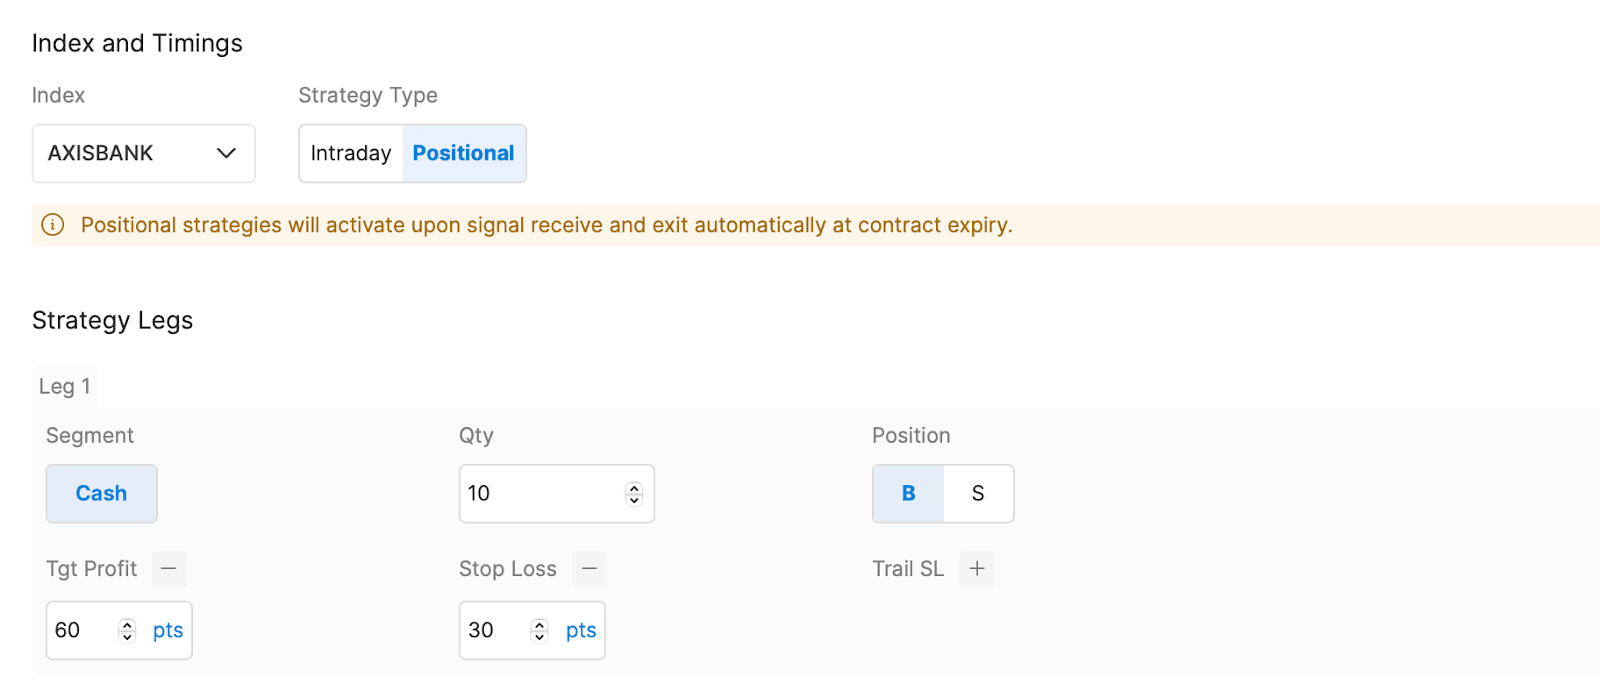This screenshot has height=698, width=1600.
Task: Click the pts unit next to Tgt Profit
Action: coord(167,630)
